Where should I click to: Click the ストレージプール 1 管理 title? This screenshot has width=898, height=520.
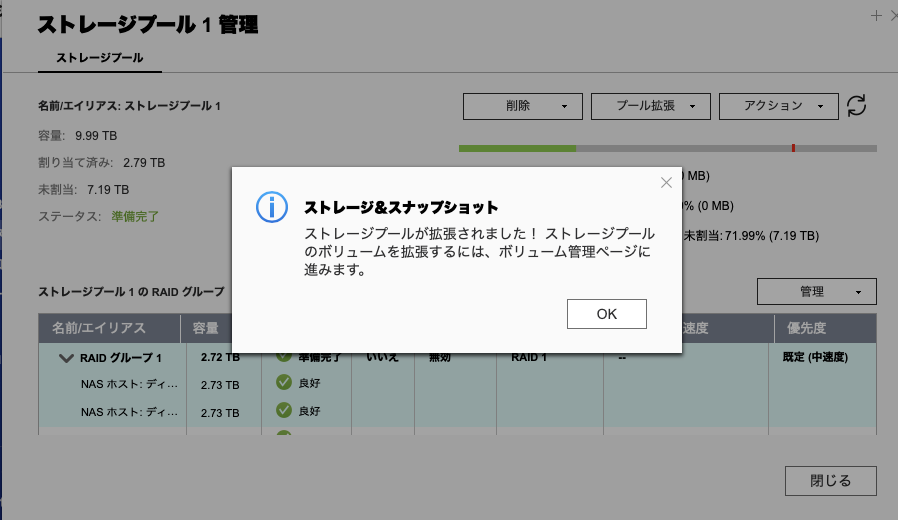tap(148, 25)
